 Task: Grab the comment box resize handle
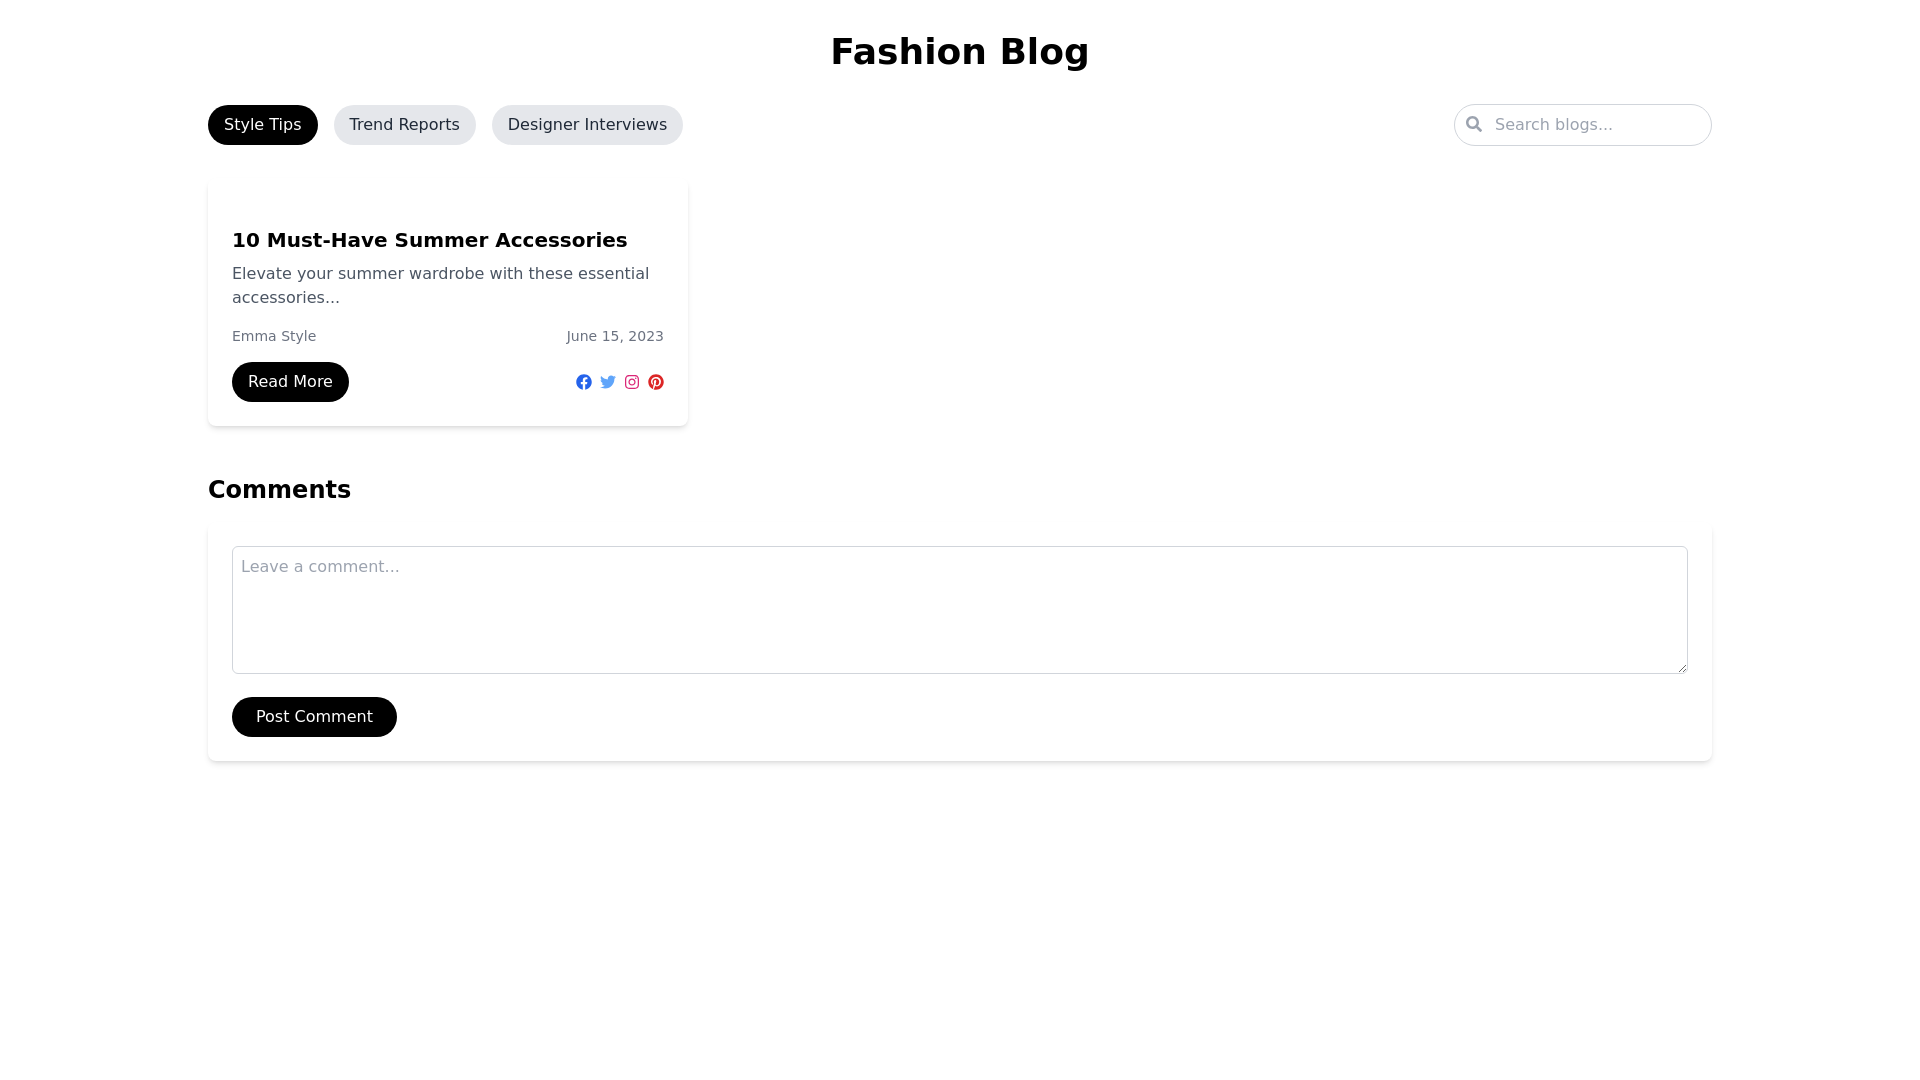1682,667
